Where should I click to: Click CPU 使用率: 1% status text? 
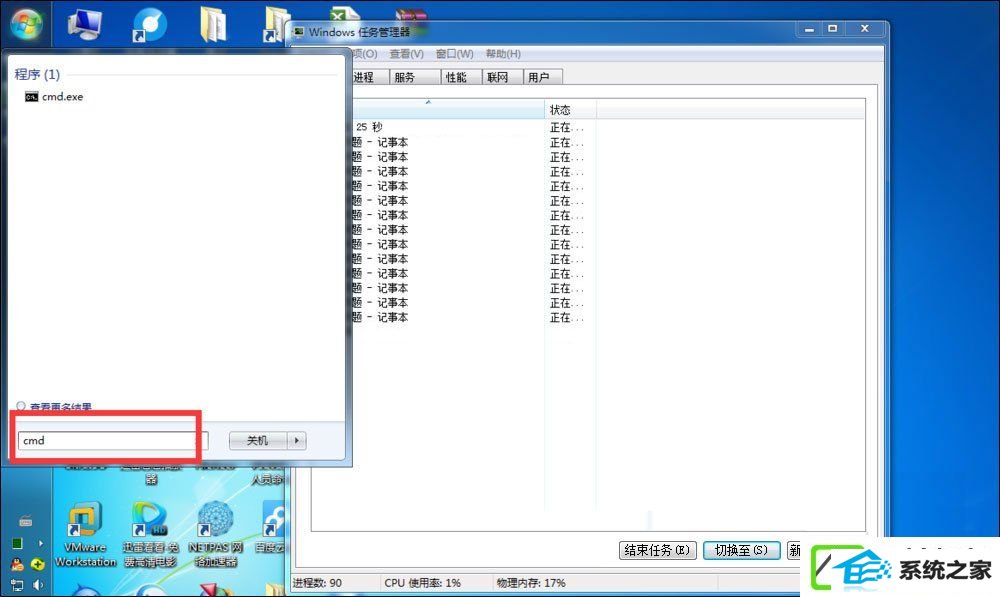pos(422,583)
